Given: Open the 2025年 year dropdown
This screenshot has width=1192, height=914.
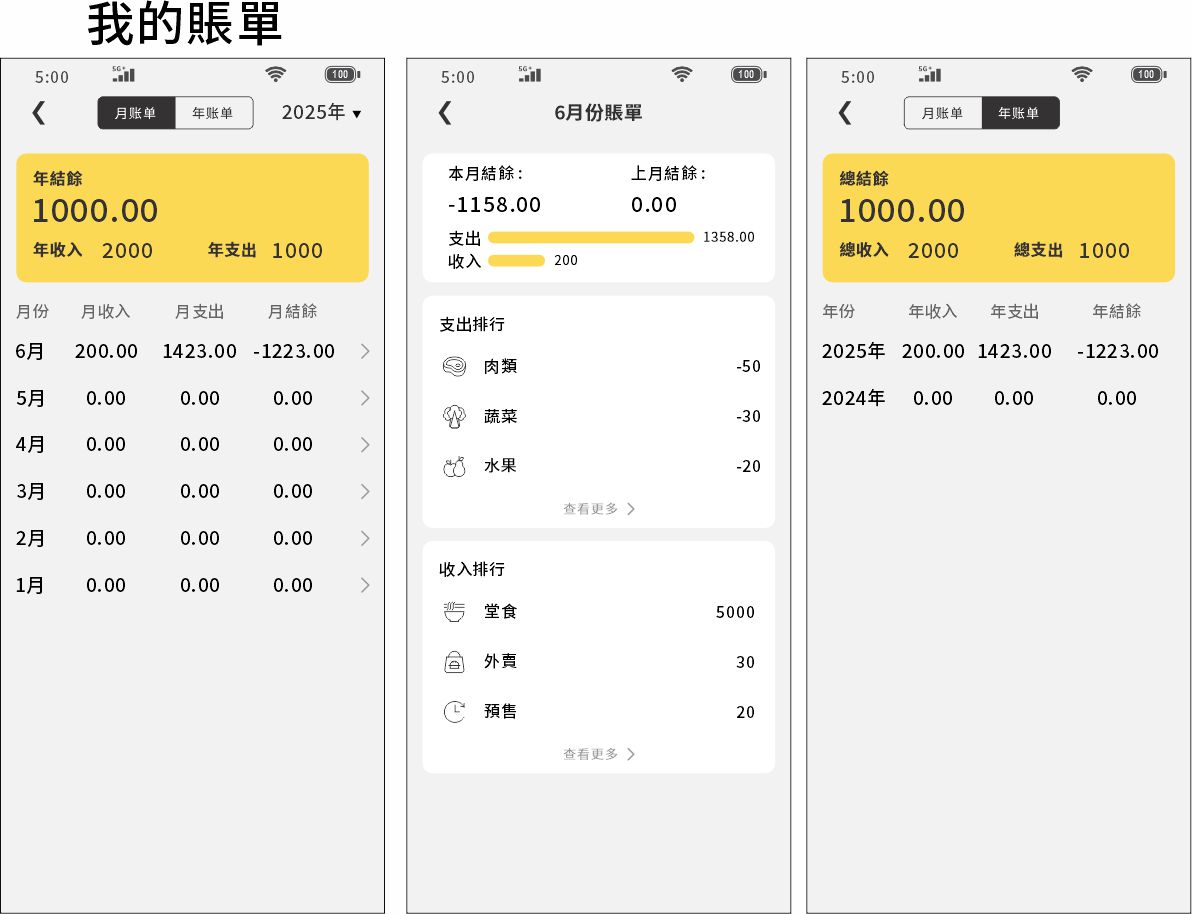Looking at the screenshot, I should point(321,113).
